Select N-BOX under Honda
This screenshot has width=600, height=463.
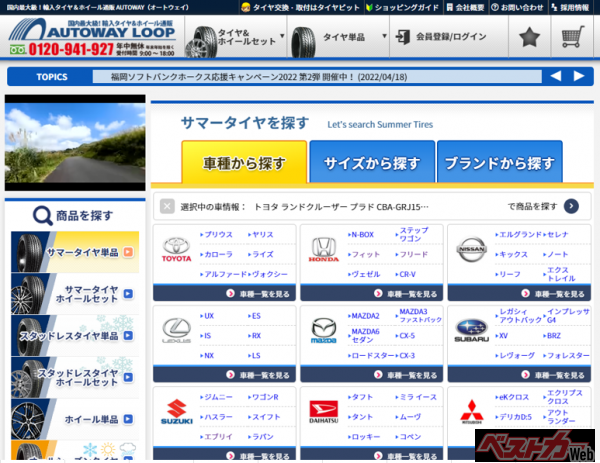tap(361, 235)
